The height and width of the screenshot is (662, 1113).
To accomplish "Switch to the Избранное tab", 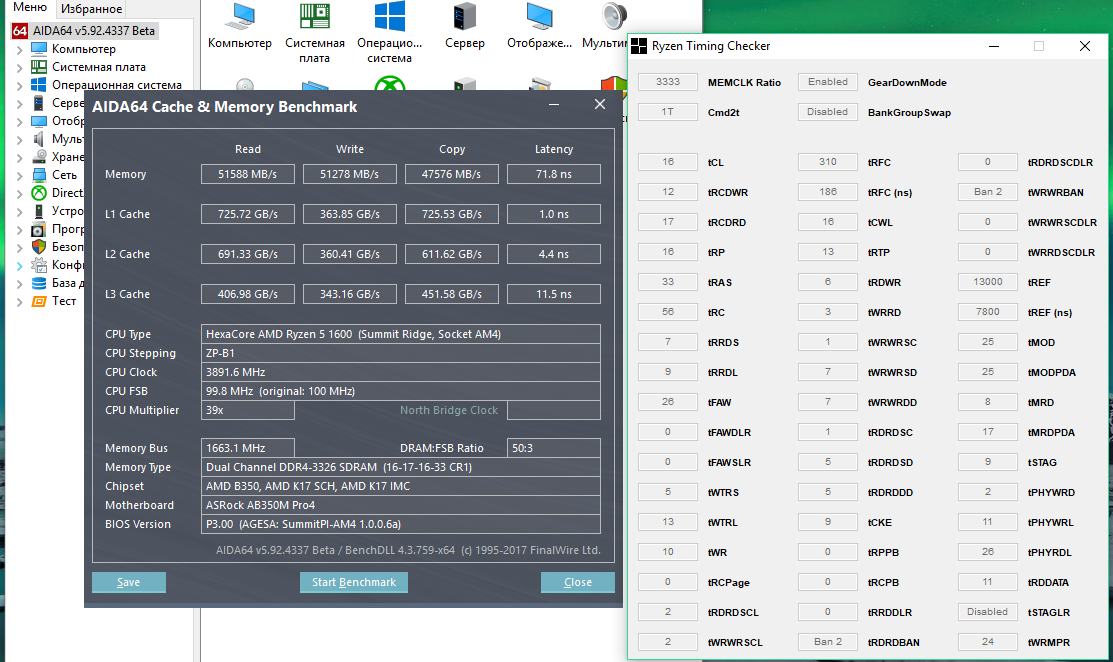I will 91,9.
